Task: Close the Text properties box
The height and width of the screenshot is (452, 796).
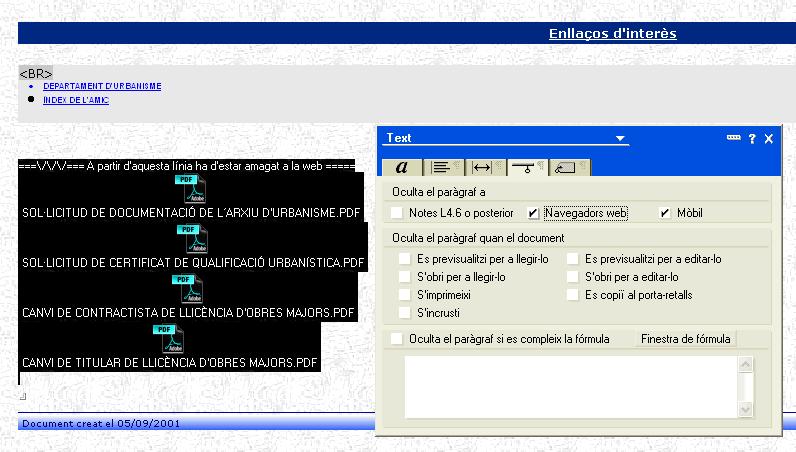Action: click(769, 139)
